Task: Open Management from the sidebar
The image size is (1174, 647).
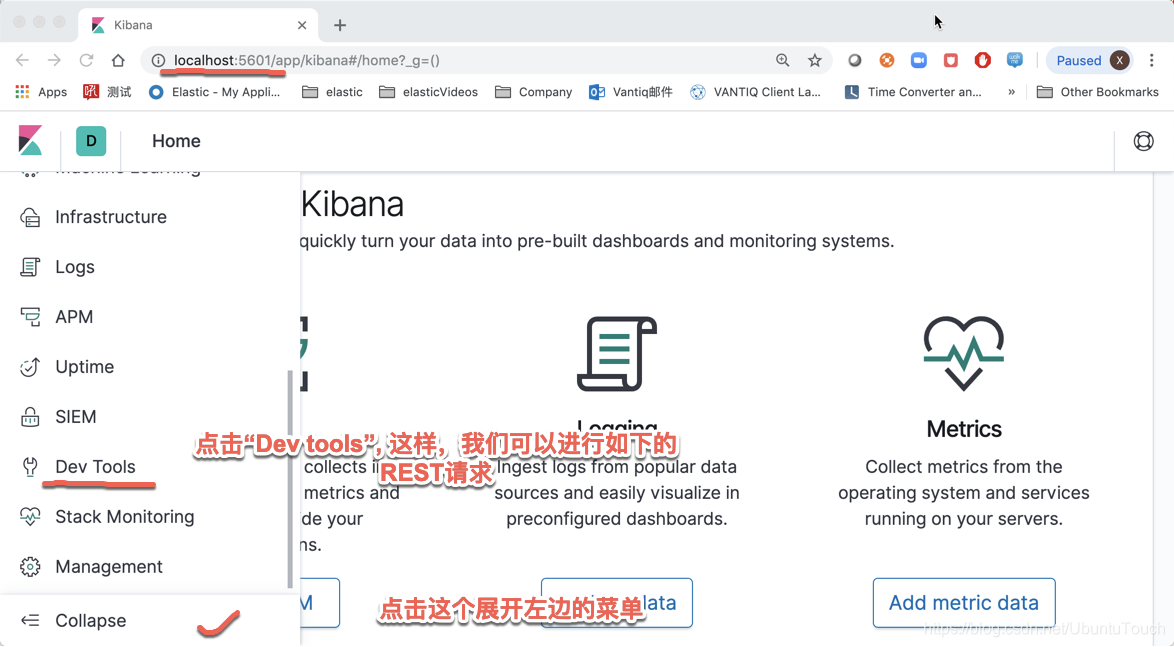Action: point(109,567)
